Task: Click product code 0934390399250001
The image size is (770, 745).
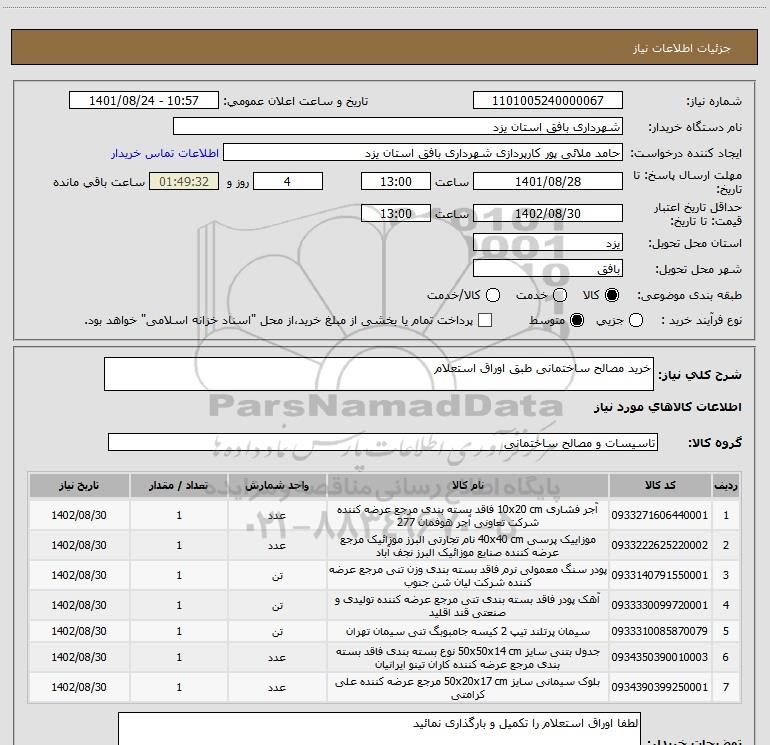Action: coord(660,687)
